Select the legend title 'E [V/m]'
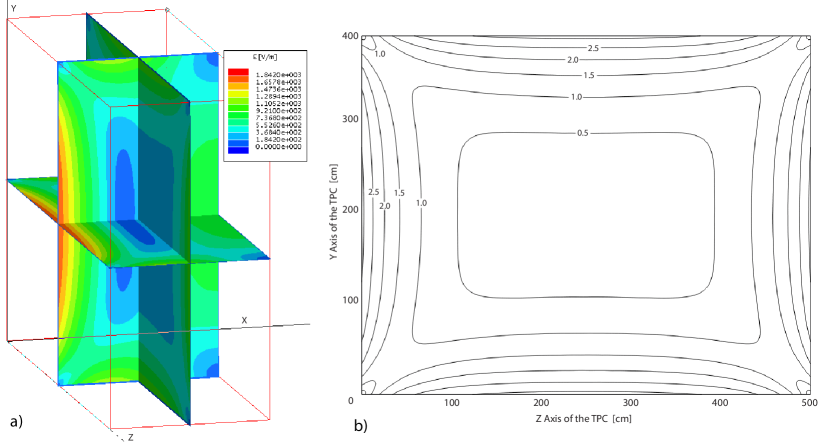 (265, 57)
